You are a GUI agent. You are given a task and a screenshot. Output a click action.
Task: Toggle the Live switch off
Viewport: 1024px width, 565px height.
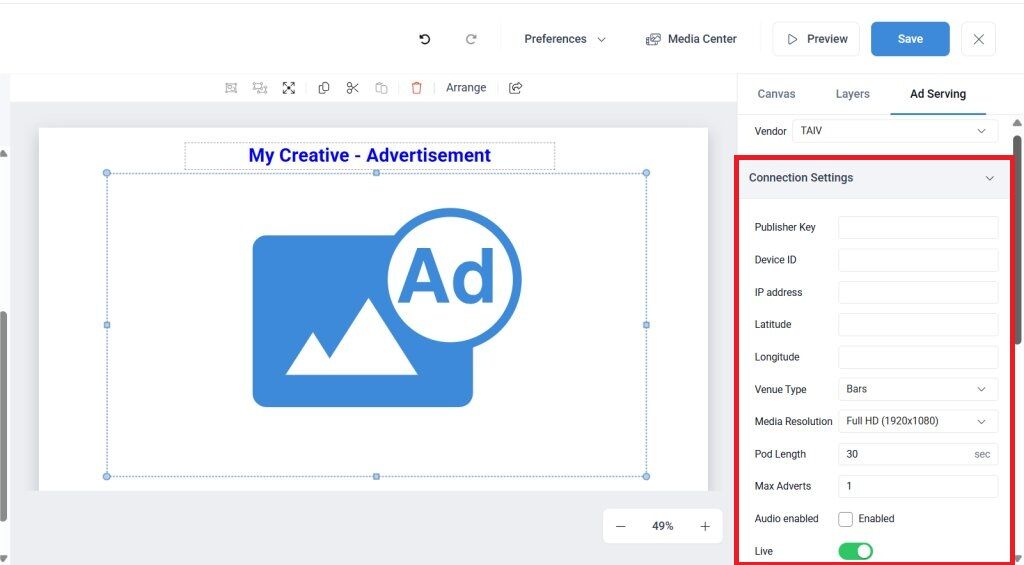pyautogui.click(x=856, y=551)
